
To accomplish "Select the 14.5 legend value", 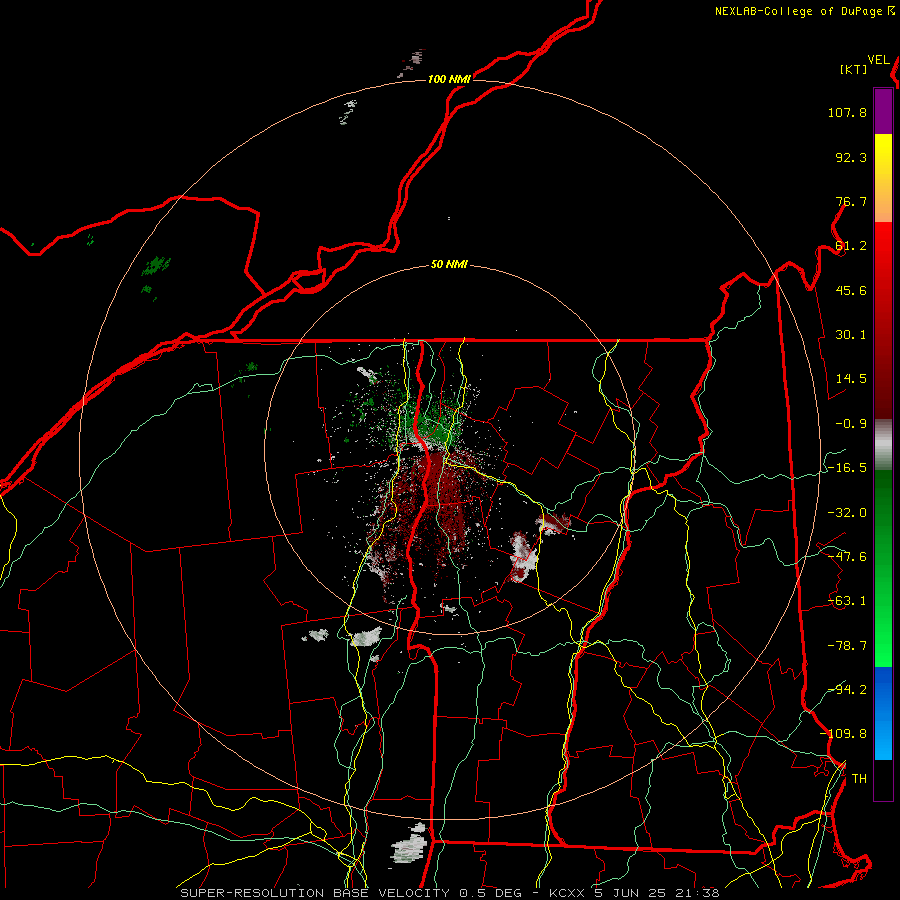I will click(x=851, y=379).
